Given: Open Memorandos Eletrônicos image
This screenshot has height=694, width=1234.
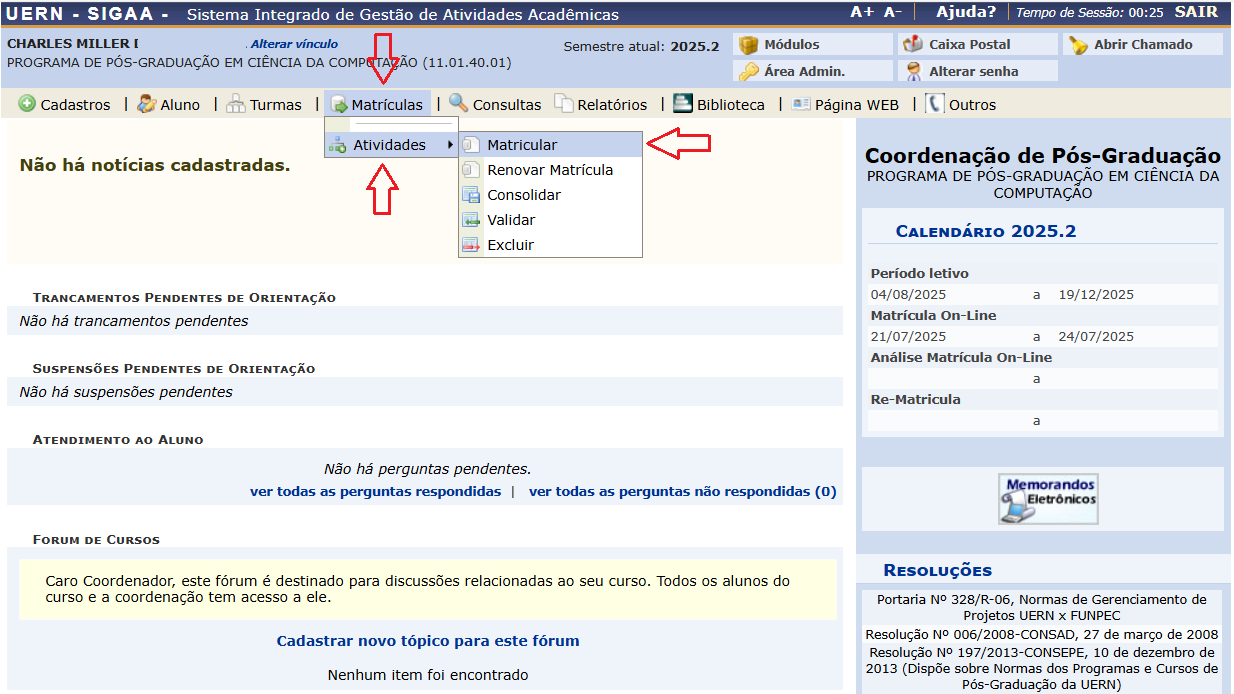Looking at the screenshot, I should [1048, 499].
